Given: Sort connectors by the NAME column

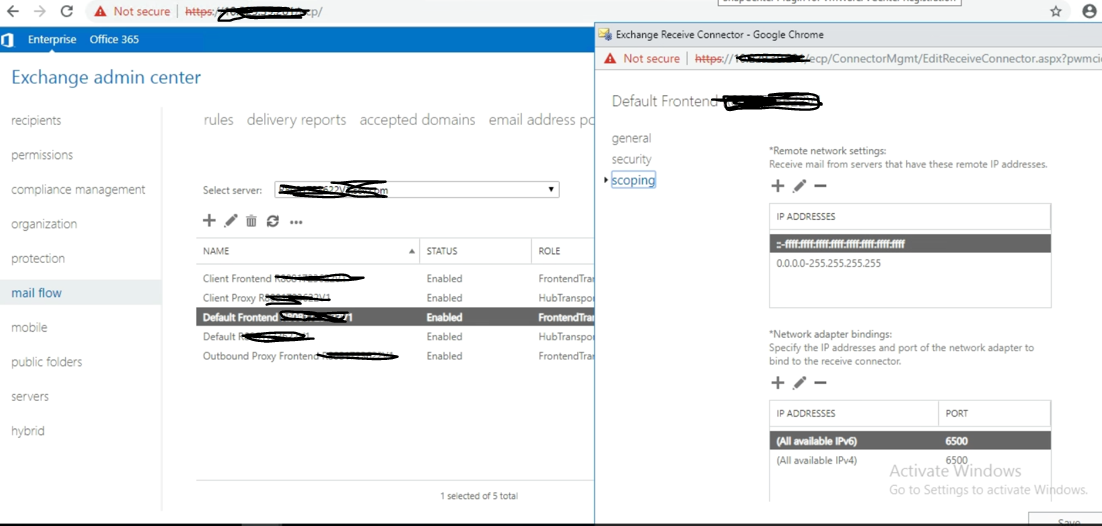Looking at the screenshot, I should point(308,251).
